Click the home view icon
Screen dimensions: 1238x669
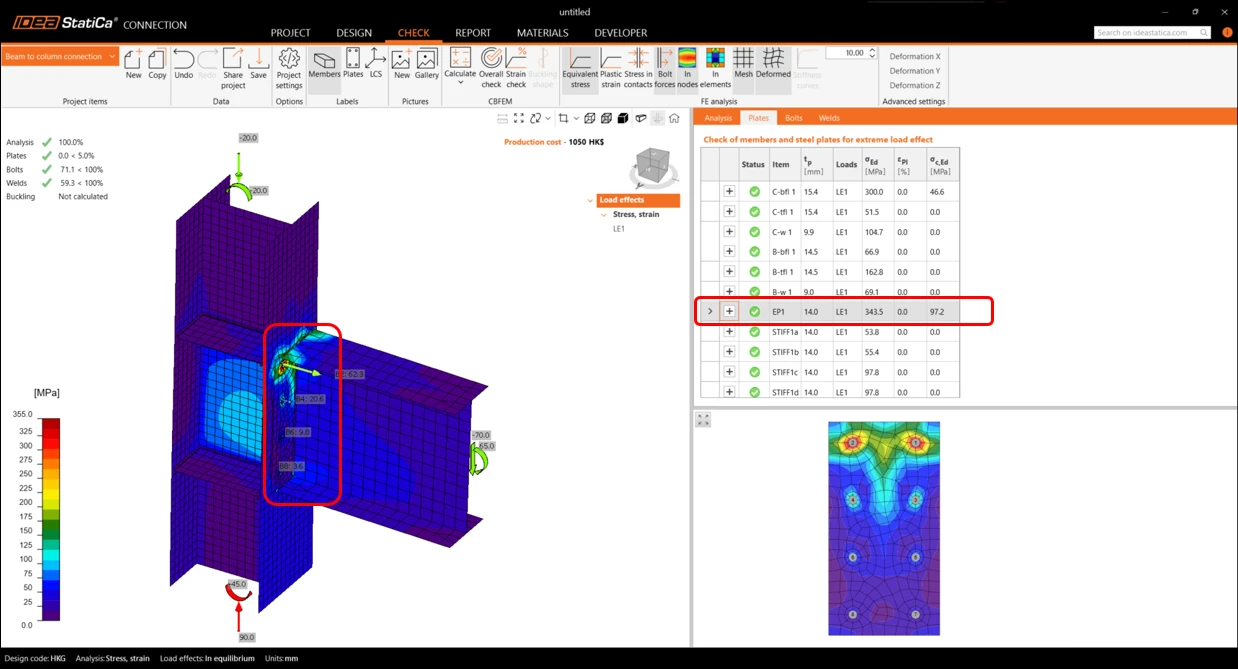coord(674,118)
